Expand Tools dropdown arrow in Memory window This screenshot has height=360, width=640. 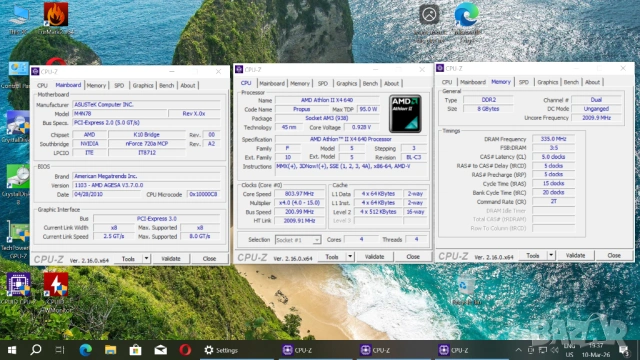click(551, 255)
